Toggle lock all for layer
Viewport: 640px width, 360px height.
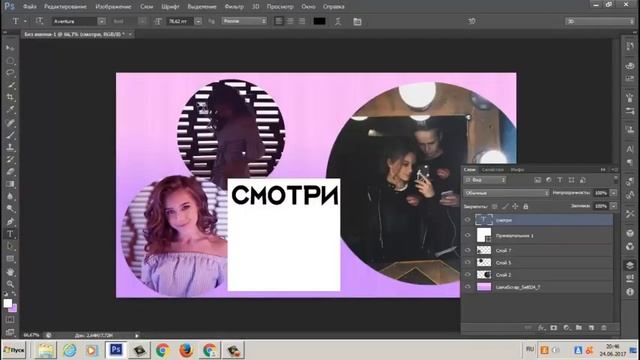click(x=526, y=207)
